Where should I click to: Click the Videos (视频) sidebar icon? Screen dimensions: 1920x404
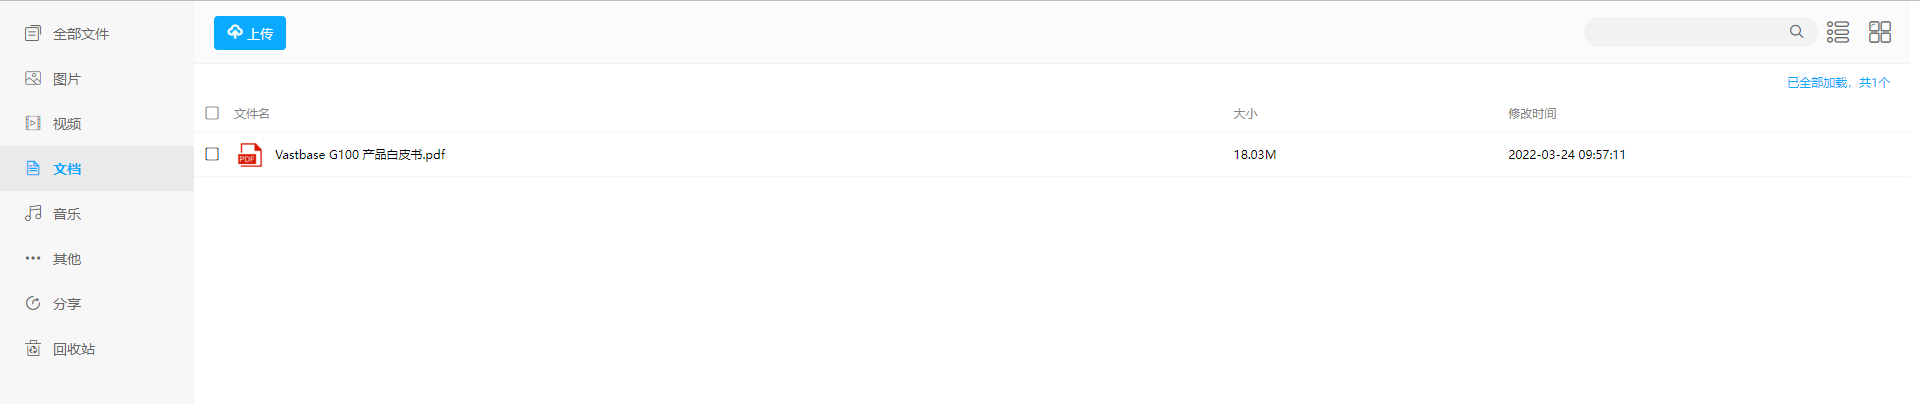tap(33, 123)
